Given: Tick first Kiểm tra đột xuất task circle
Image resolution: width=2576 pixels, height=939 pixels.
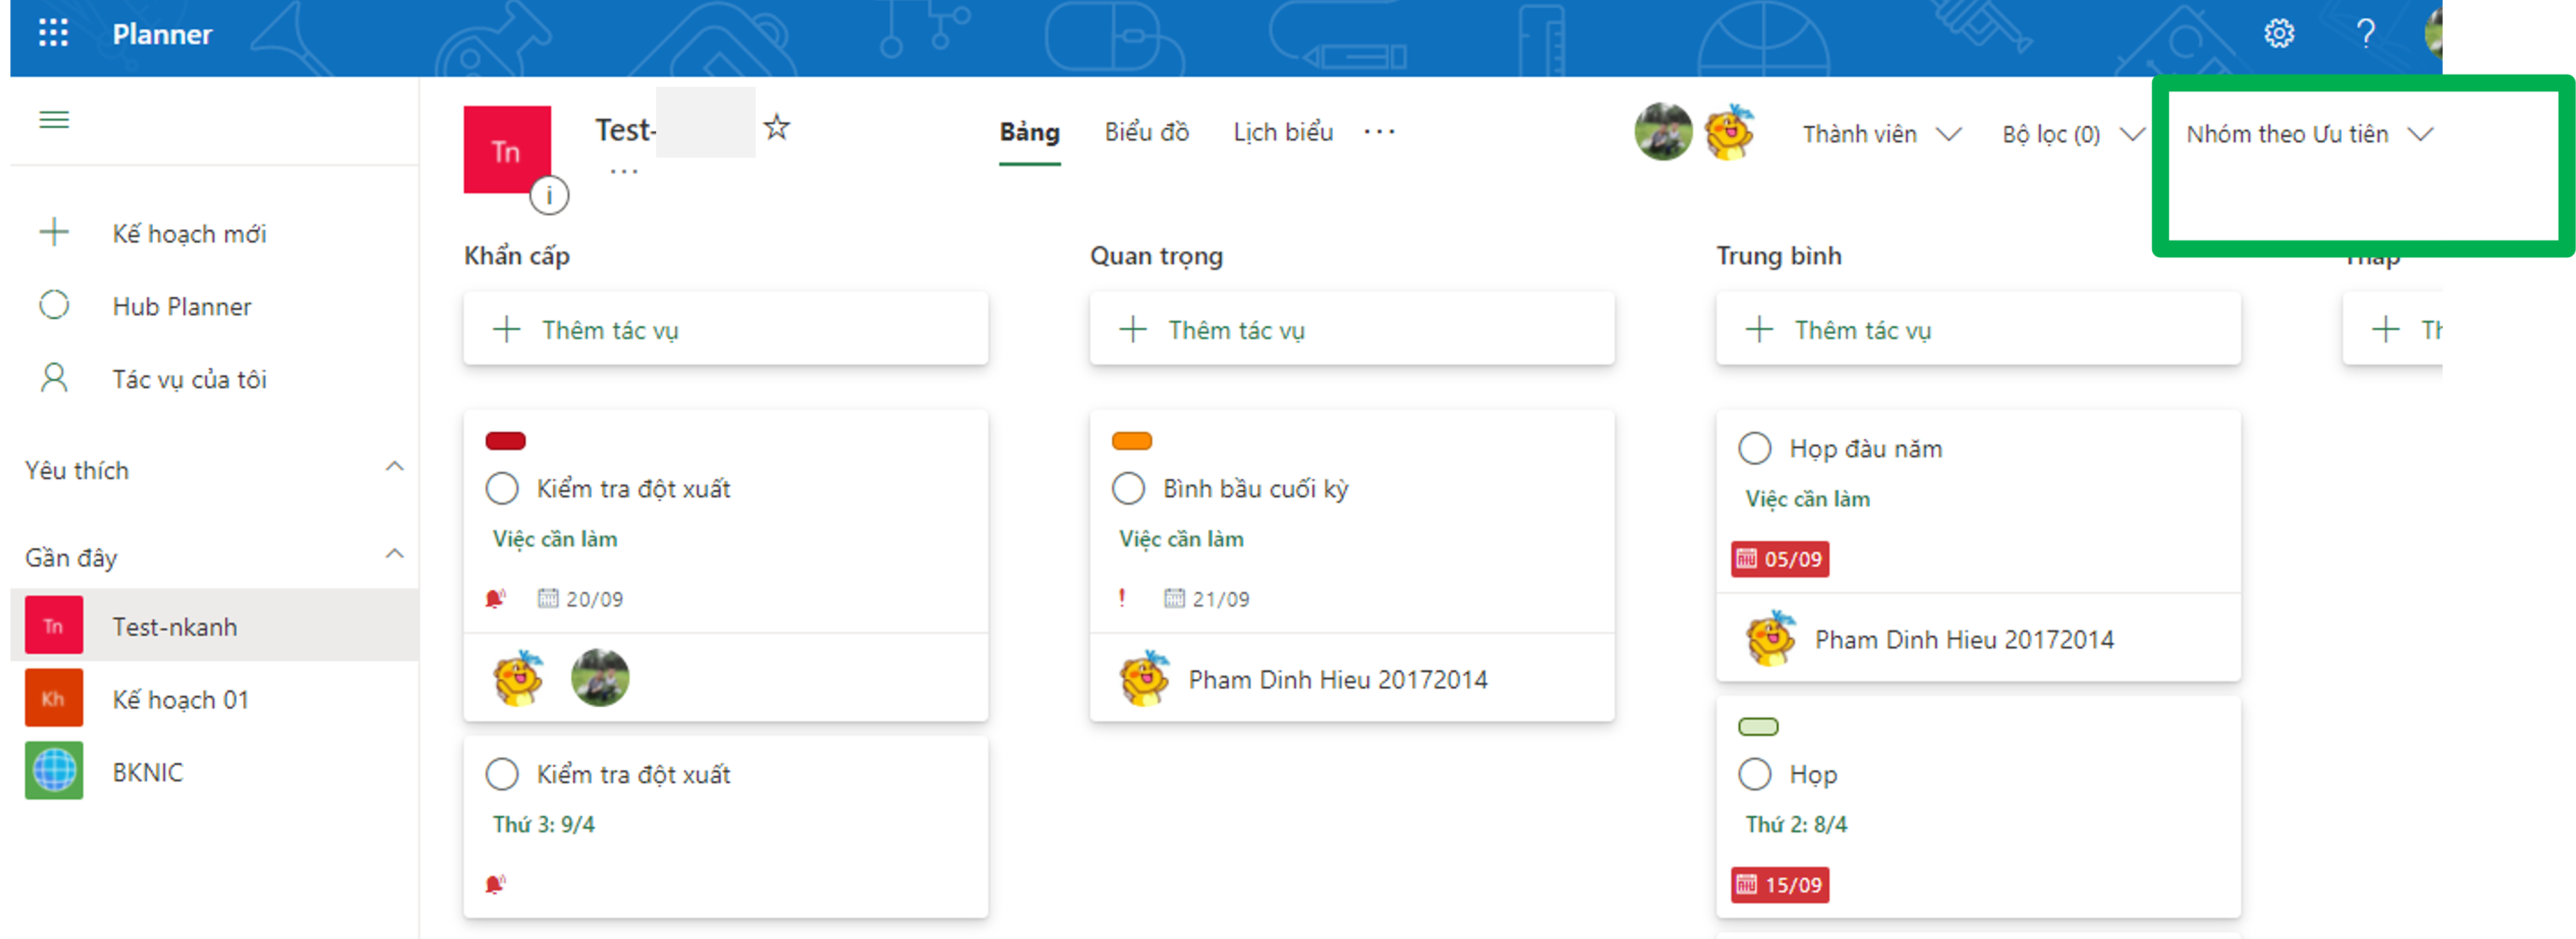Looking at the screenshot, I should [502, 489].
